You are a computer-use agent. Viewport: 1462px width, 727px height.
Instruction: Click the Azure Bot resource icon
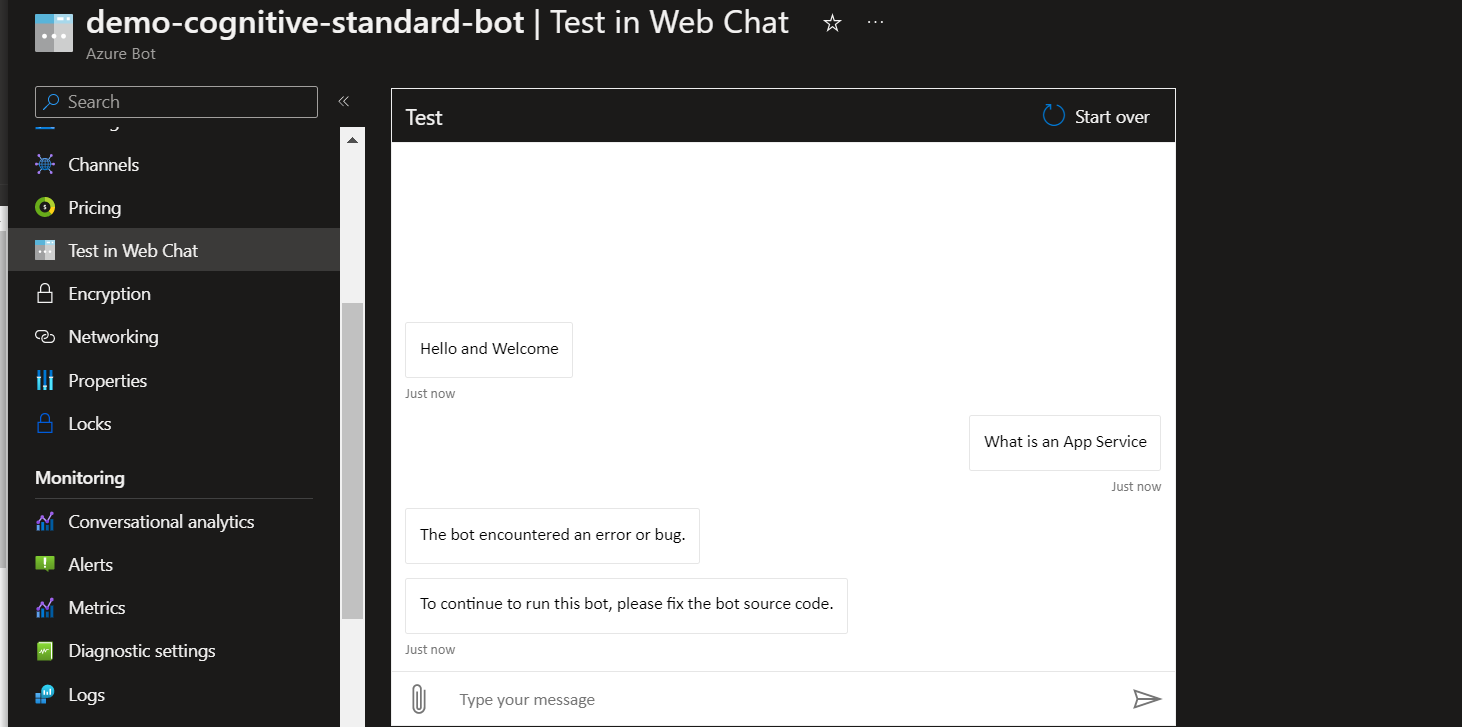54,34
